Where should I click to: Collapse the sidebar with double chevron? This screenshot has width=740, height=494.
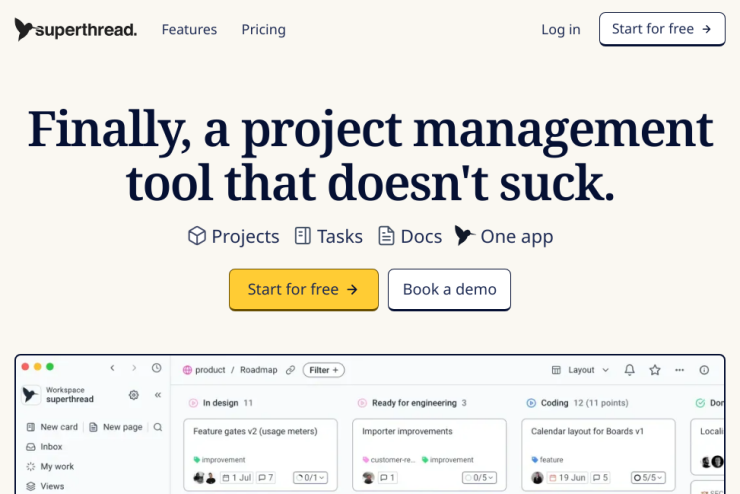point(158,395)
